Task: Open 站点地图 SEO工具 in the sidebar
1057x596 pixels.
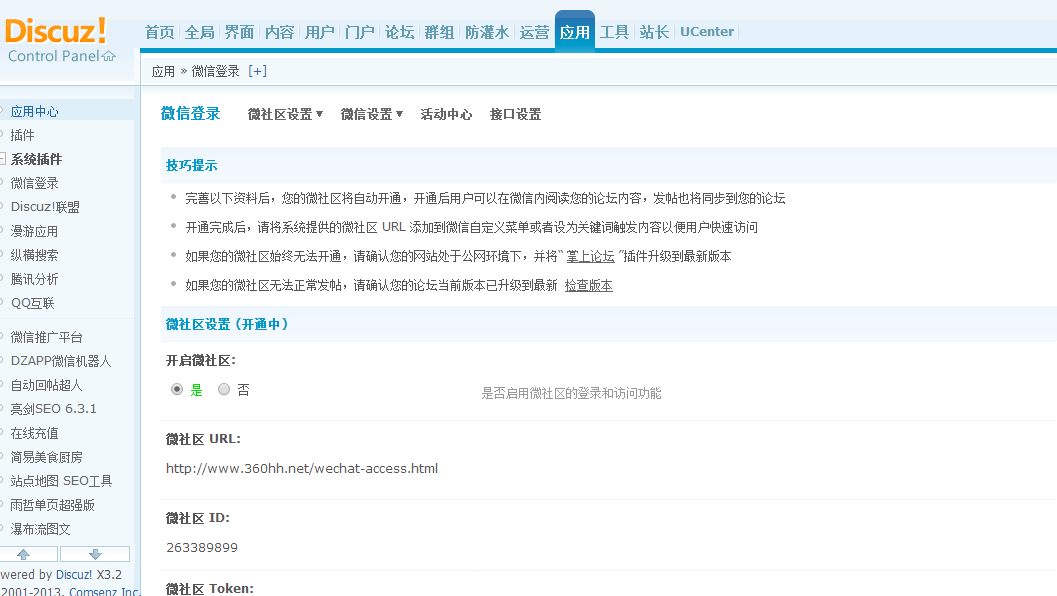Action: point(61,481)
